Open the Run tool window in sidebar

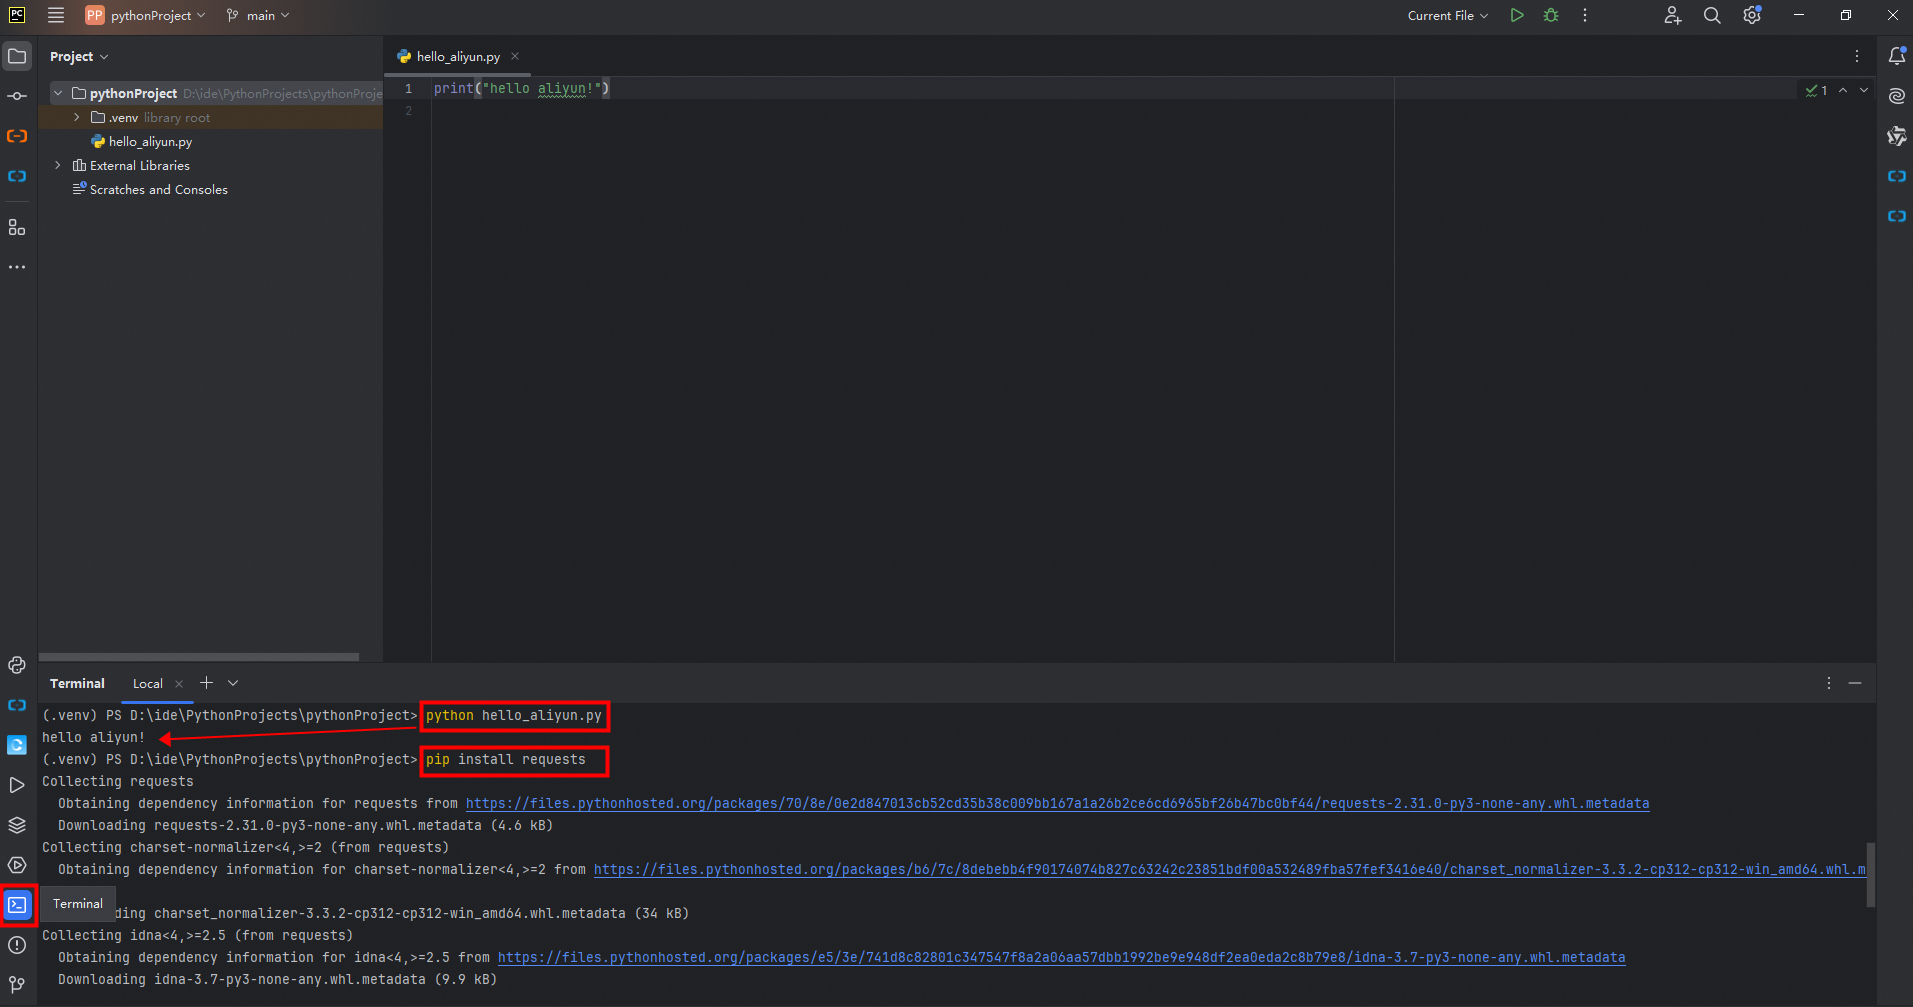tap(17, 785)
